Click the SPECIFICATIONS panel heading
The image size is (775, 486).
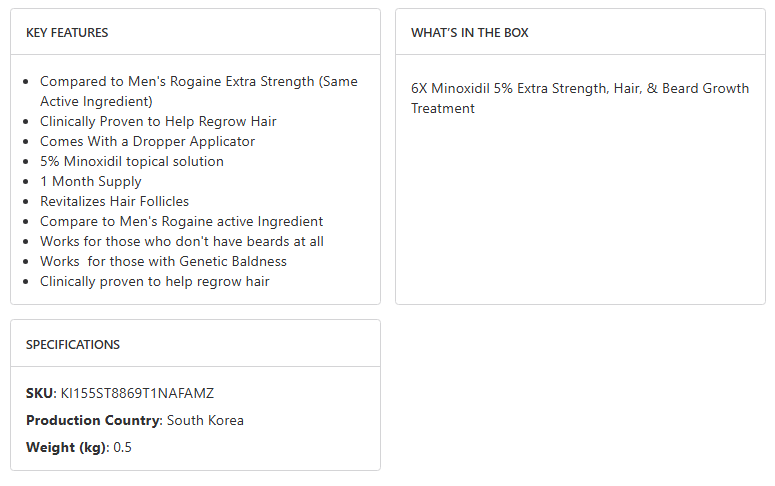click(x=72, y=345)
